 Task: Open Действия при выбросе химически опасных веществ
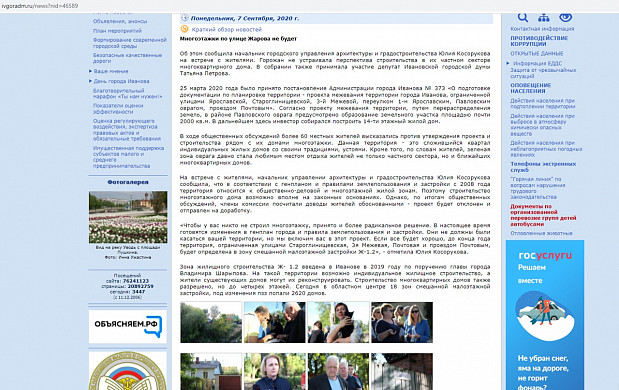542,125
